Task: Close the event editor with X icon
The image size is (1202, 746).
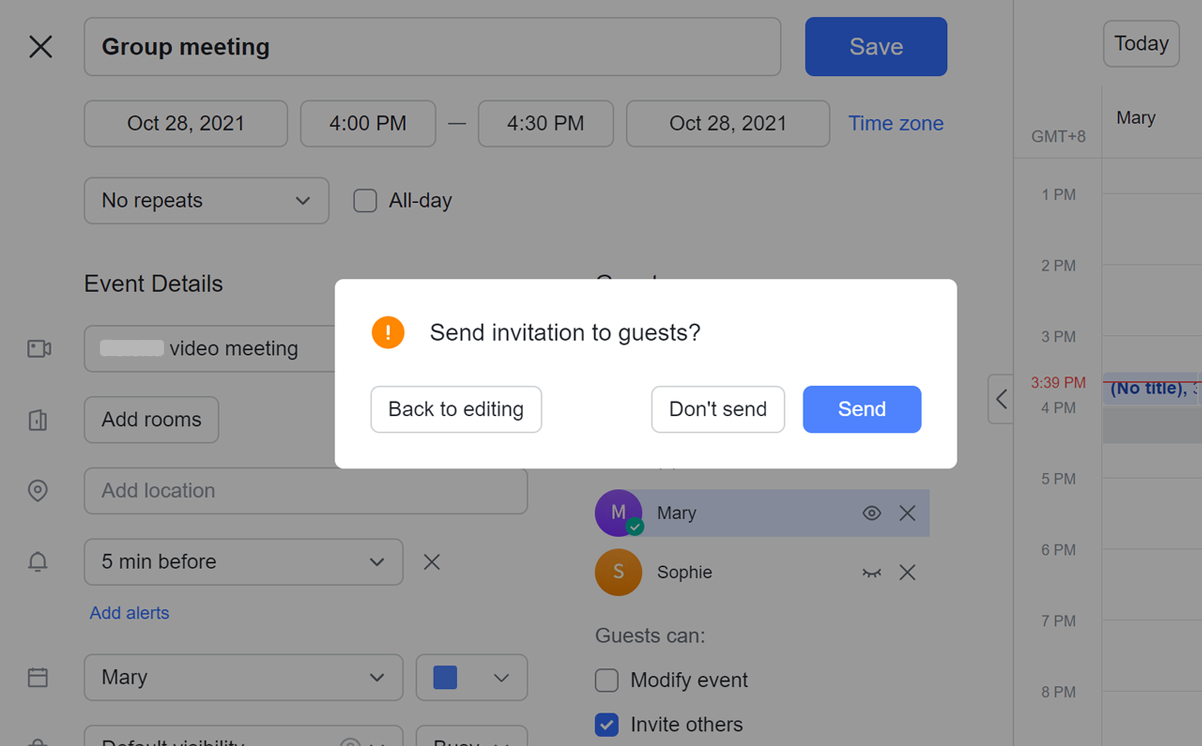Action: click(x=40, y=46)
